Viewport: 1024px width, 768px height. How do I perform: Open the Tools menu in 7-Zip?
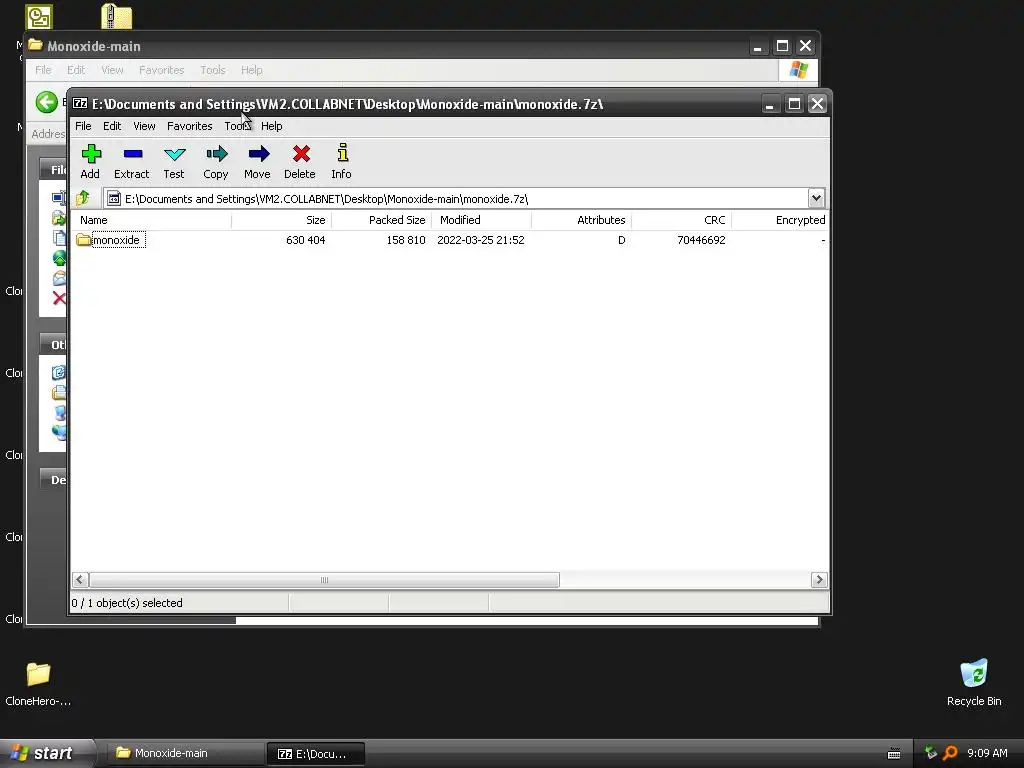pos(237,126)
